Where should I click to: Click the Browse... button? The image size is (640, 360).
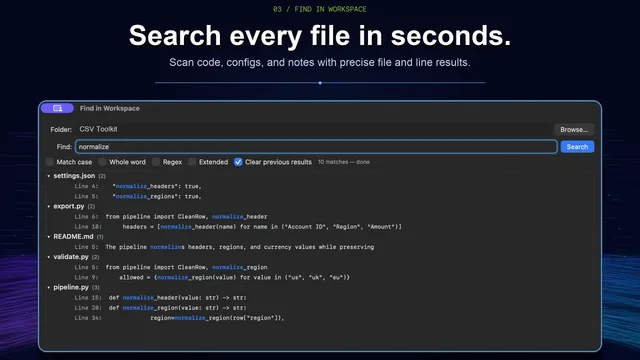[574, 129]
